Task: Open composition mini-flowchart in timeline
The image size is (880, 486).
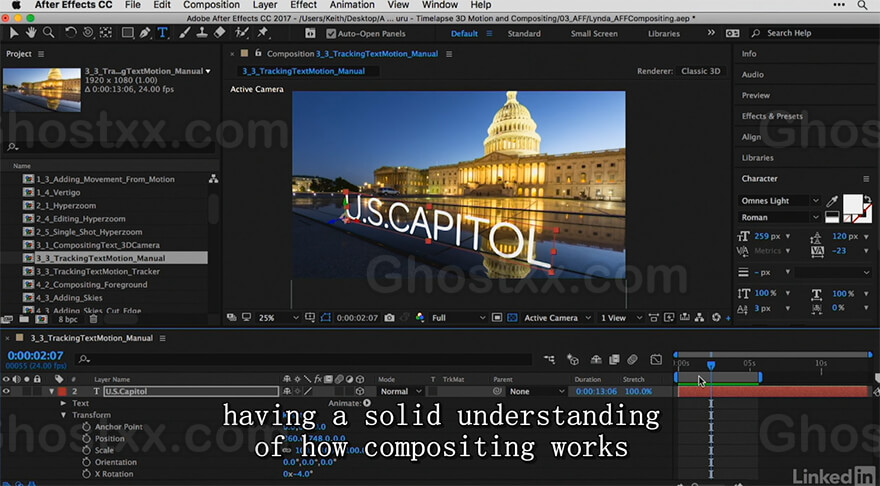Action: (549, 359)
